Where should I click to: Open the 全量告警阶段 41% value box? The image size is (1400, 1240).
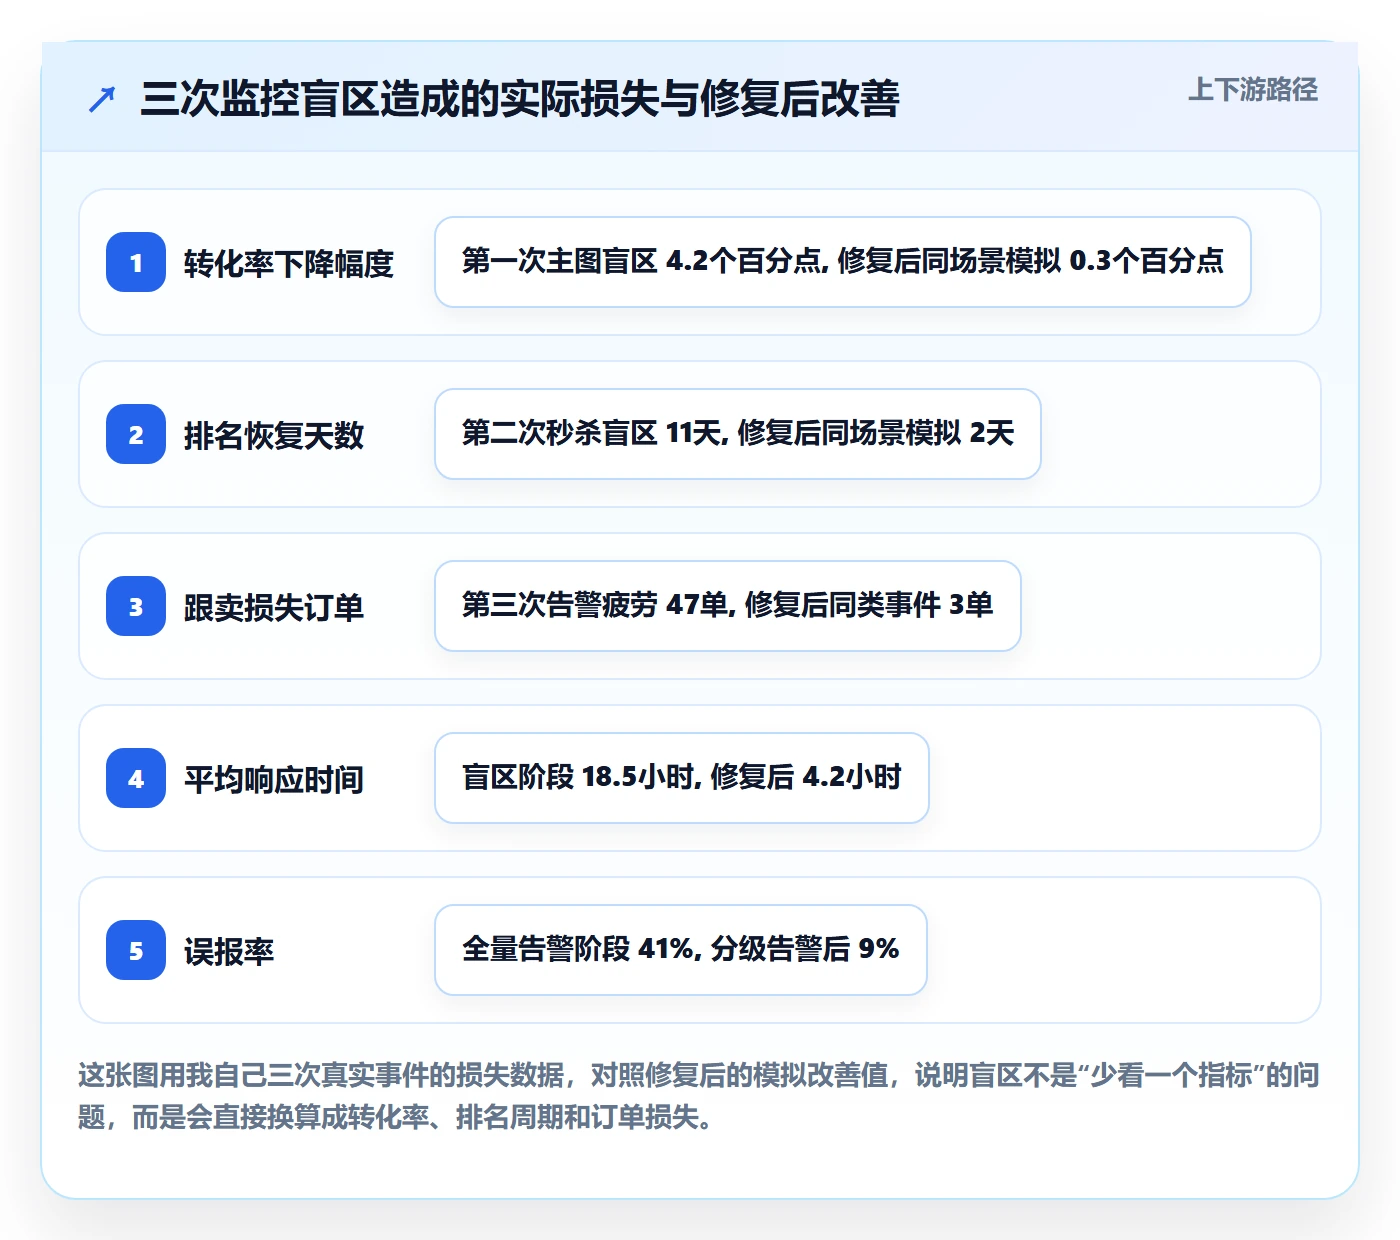pyautogui.click(x=681, y=950)
